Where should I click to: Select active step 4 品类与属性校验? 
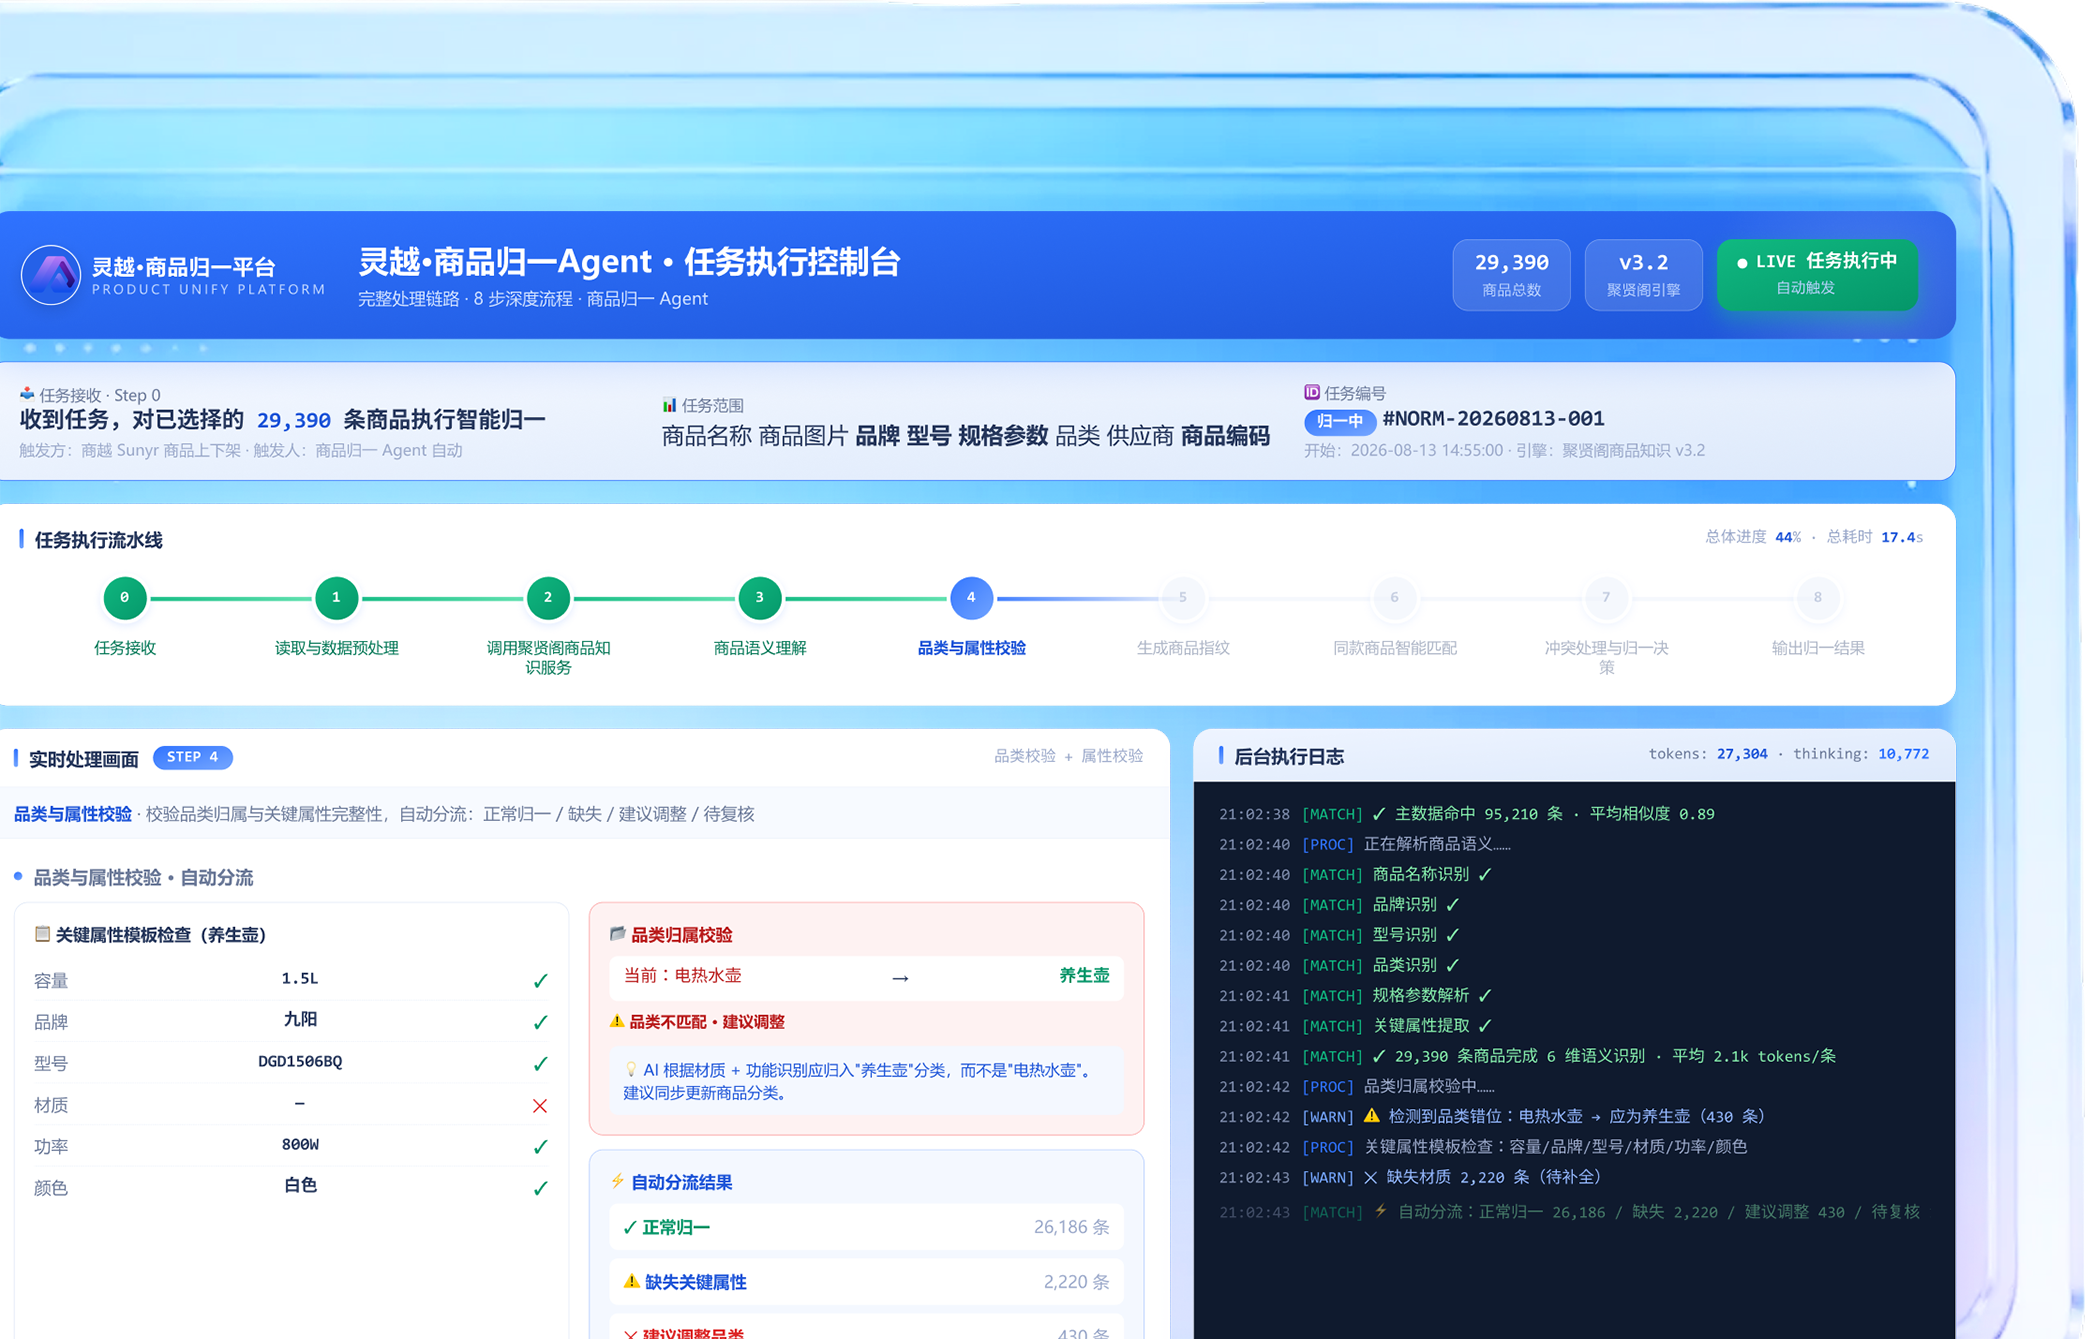[971, 598]
